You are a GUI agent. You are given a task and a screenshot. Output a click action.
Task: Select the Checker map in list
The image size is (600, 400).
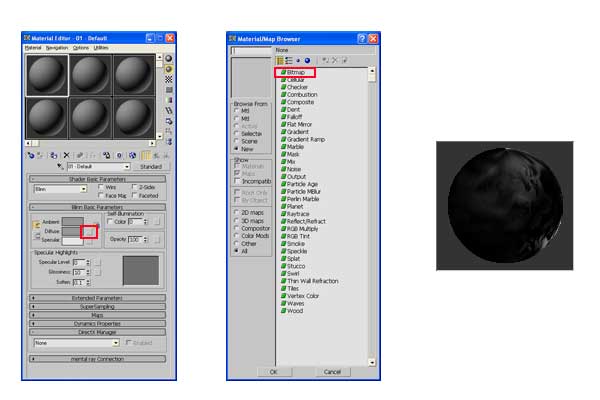pyautogui.click(x=297, y=87)
